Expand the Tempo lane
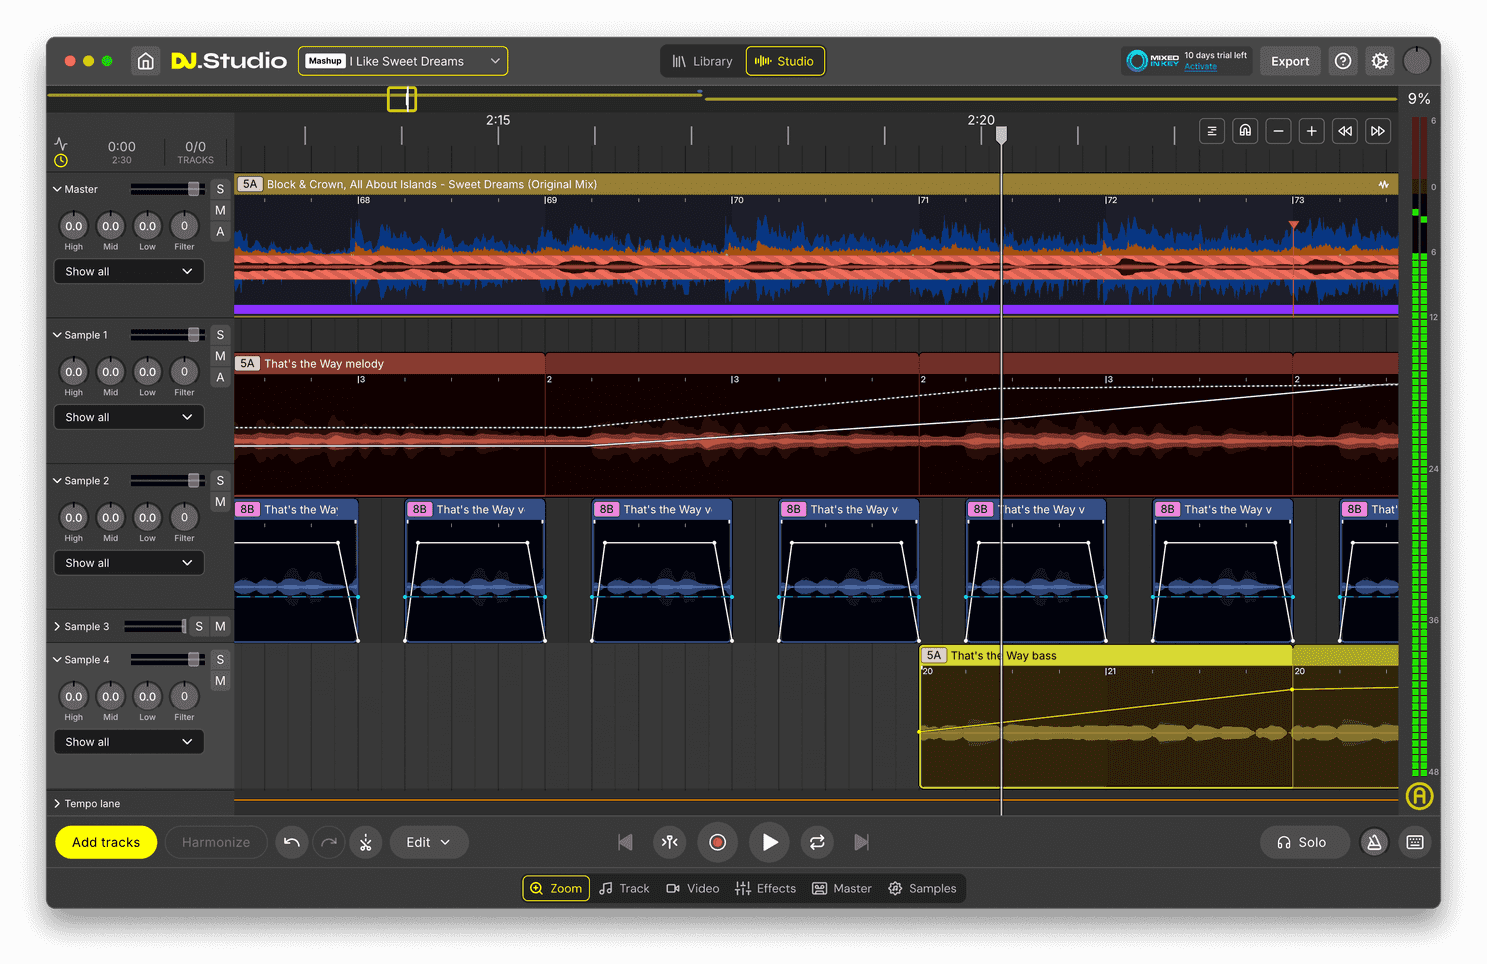Image resolution: width=1487 pixels, height=964 pixels. point(57,803)
